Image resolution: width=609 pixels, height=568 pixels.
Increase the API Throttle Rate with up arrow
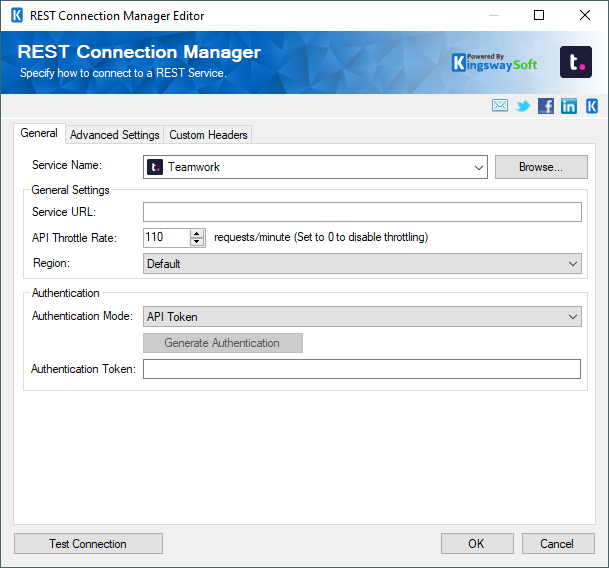pyautogui.click(x=197, y=233)
